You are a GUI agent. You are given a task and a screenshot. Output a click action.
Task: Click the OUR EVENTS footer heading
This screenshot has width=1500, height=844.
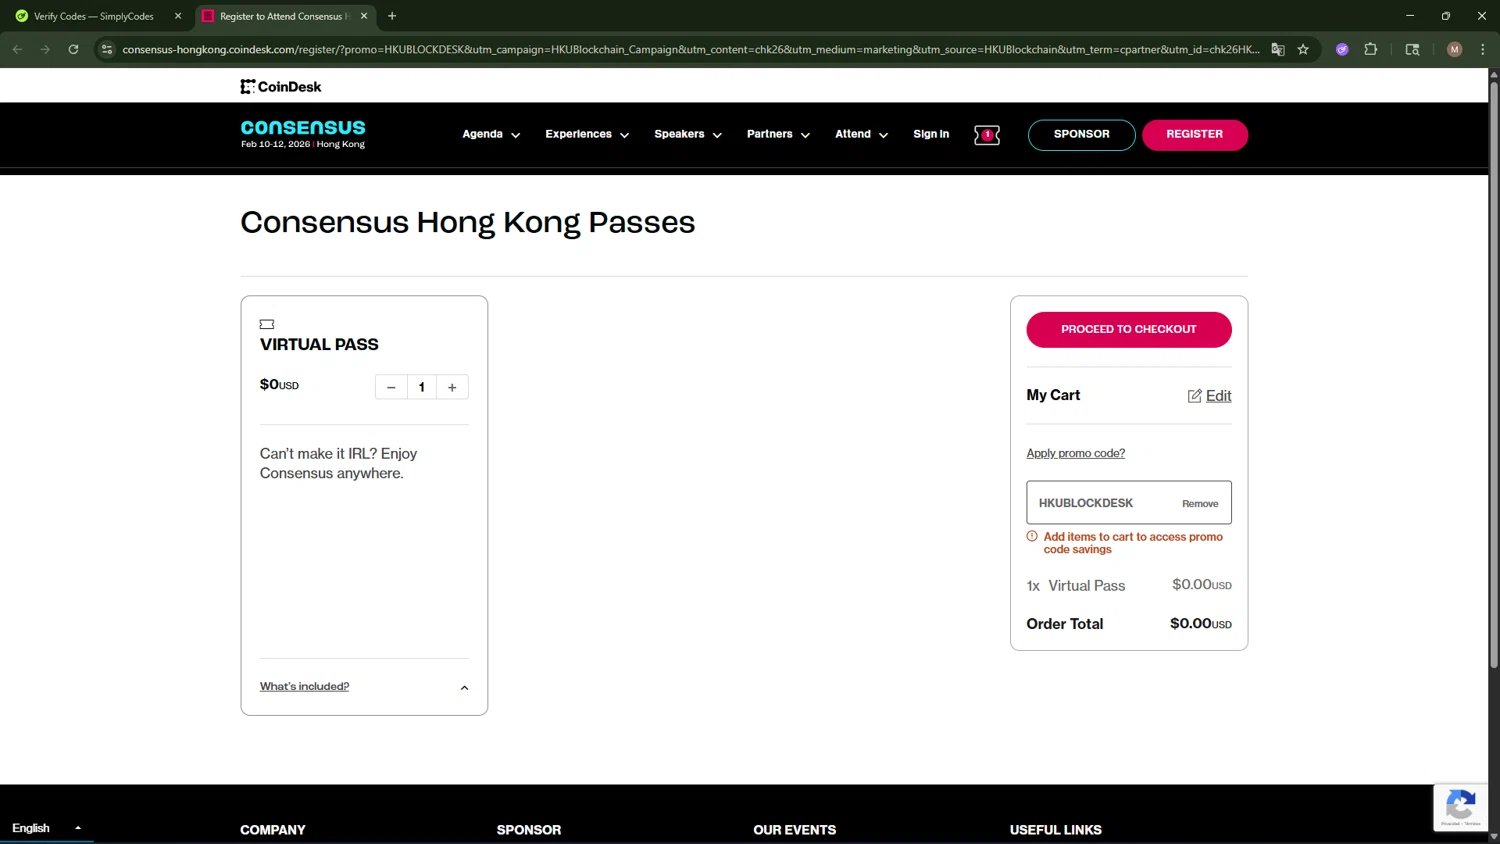point(794,830)
